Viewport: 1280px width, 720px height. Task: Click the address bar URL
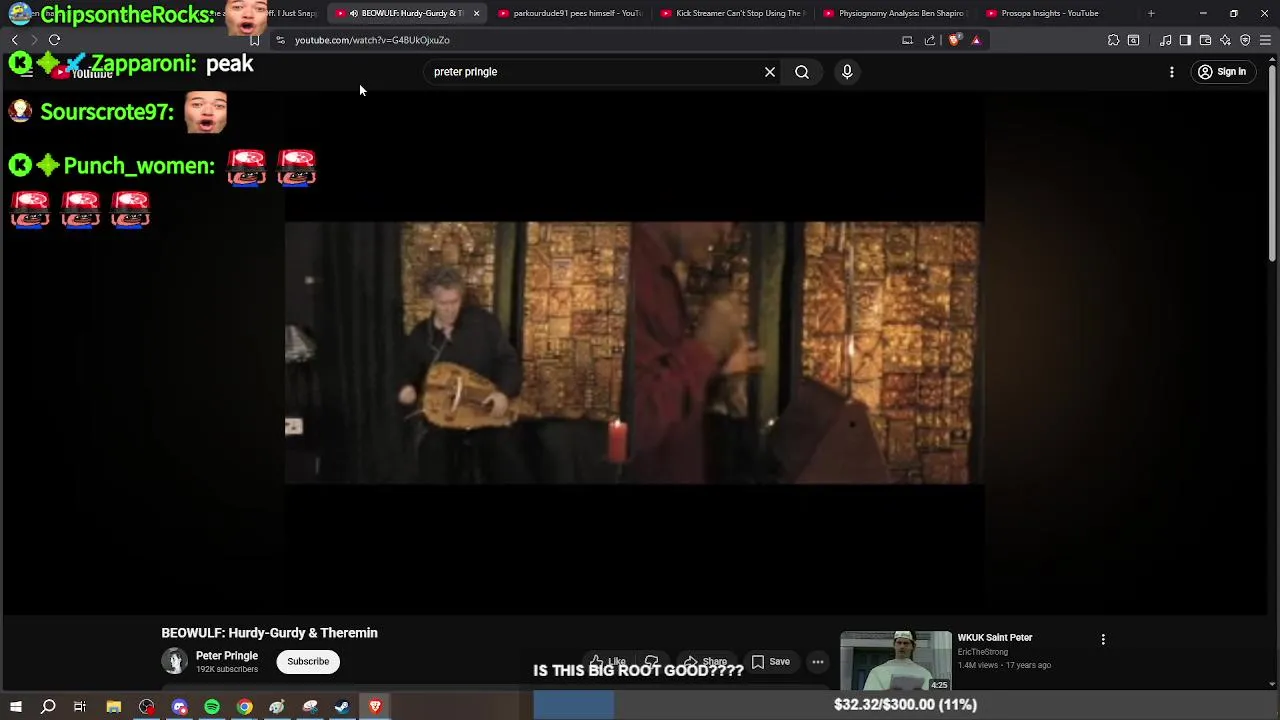pos(372,40)
